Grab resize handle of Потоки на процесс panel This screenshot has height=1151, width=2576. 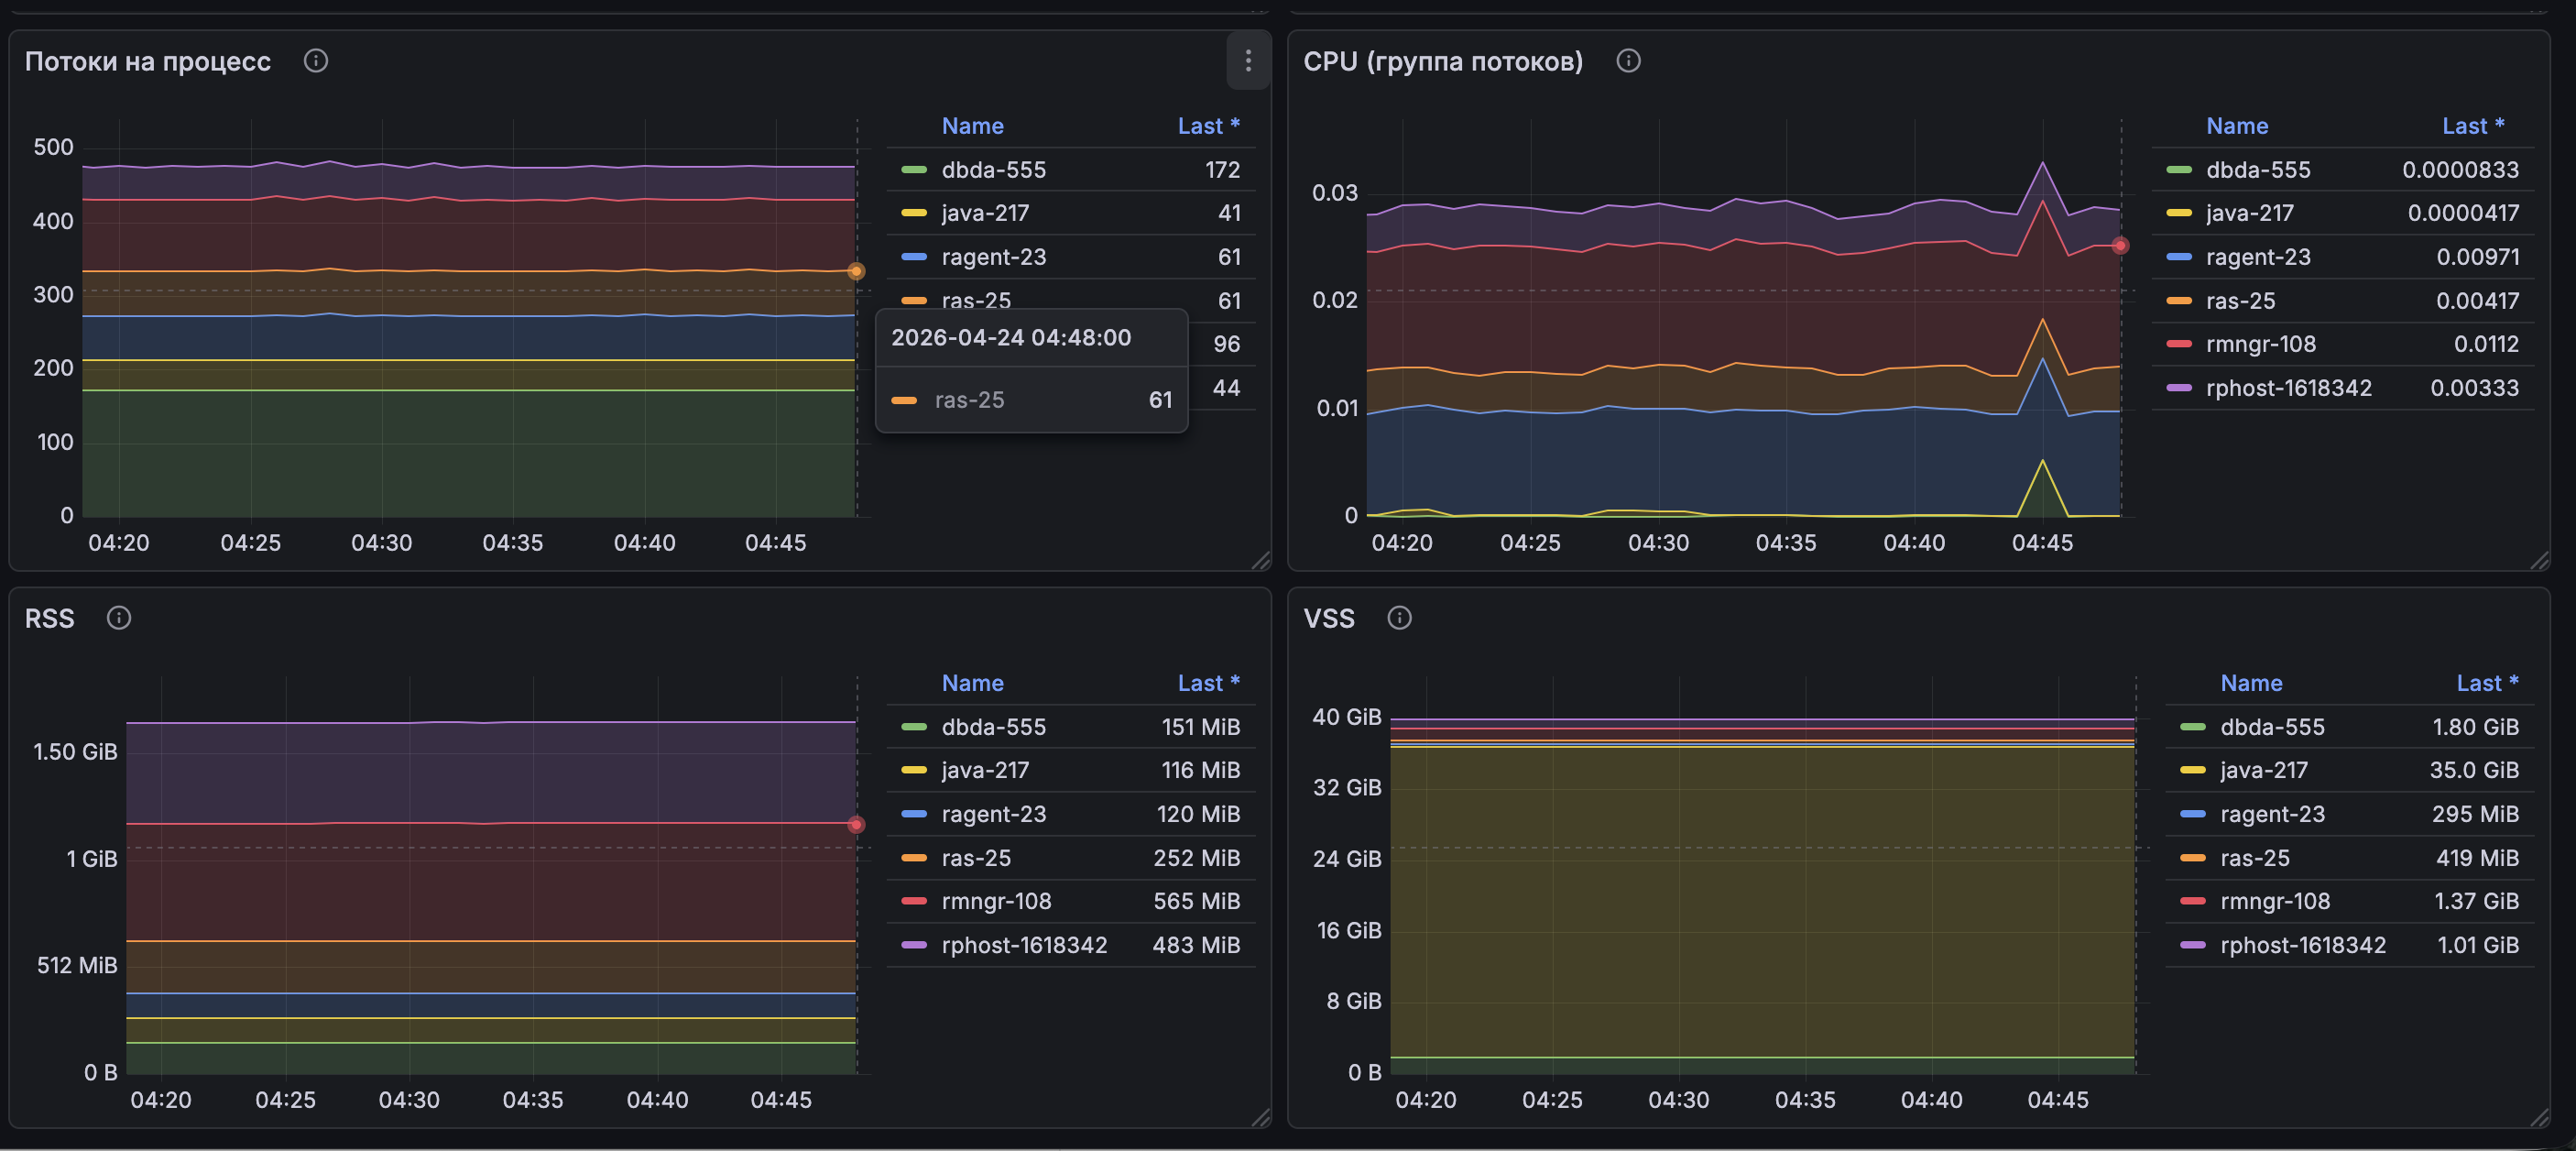1261,561
